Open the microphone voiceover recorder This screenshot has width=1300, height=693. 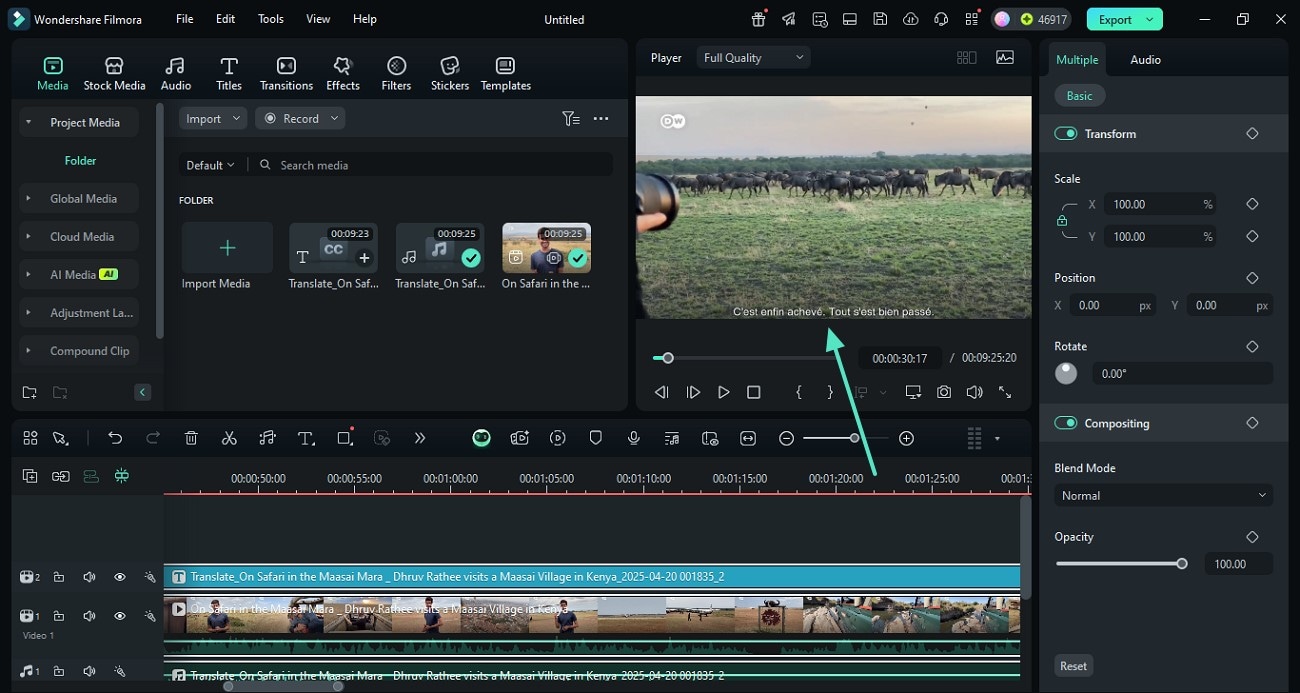coord(633,438)
